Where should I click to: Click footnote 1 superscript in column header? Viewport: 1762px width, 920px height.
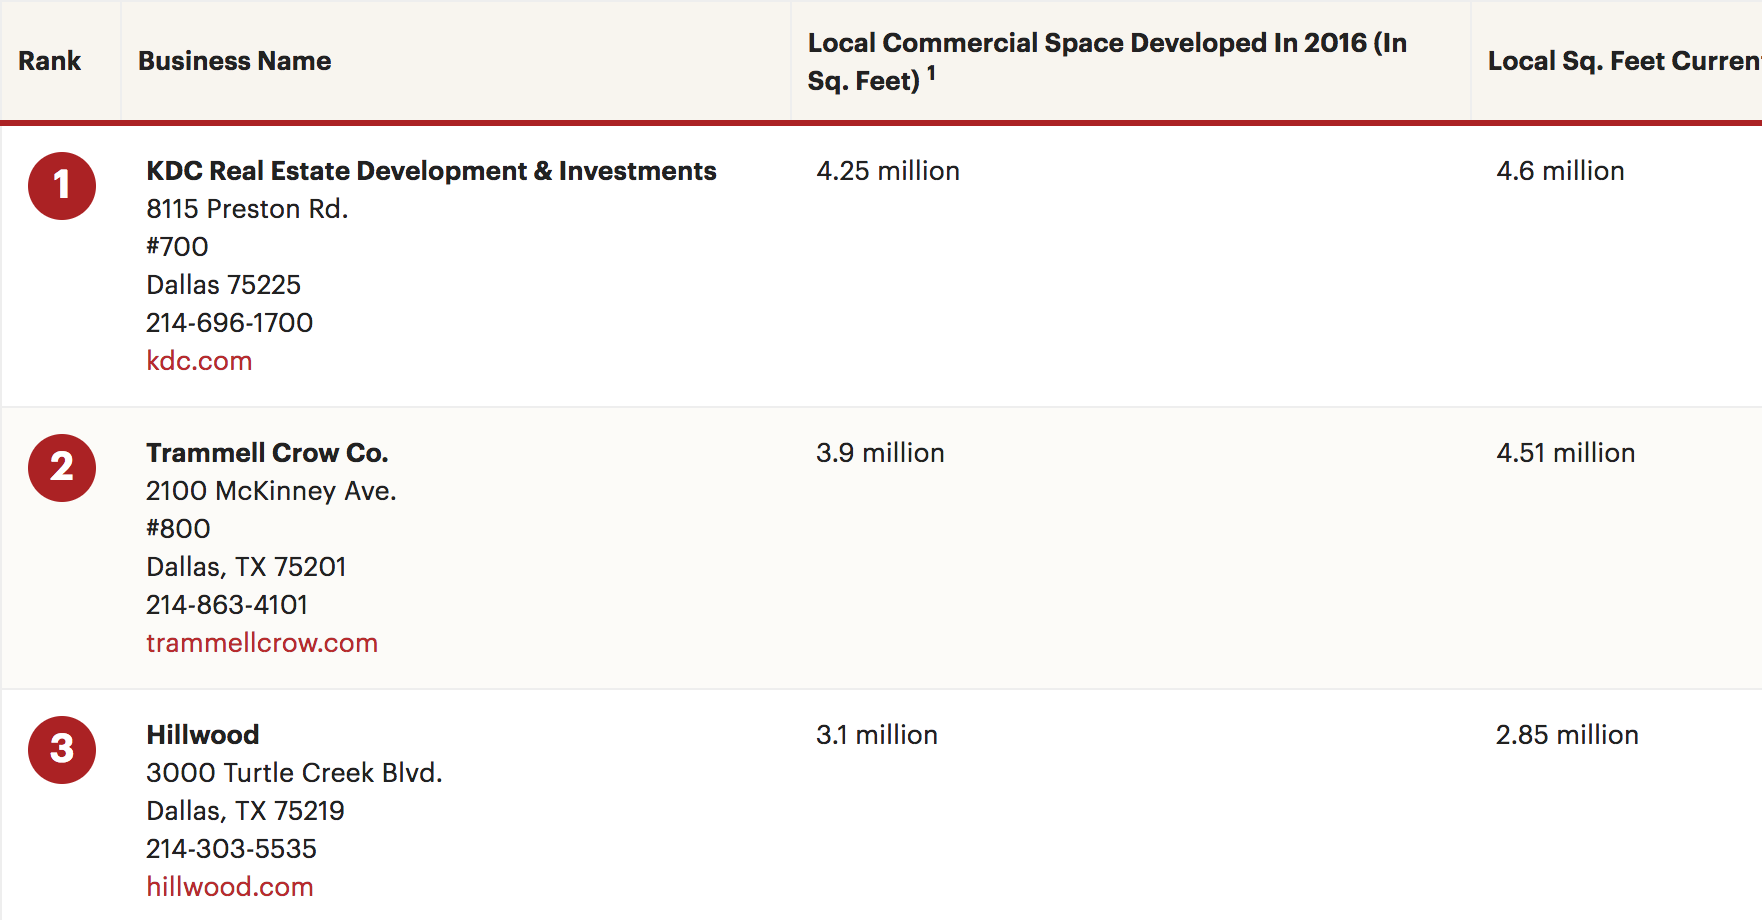(931, 73)
